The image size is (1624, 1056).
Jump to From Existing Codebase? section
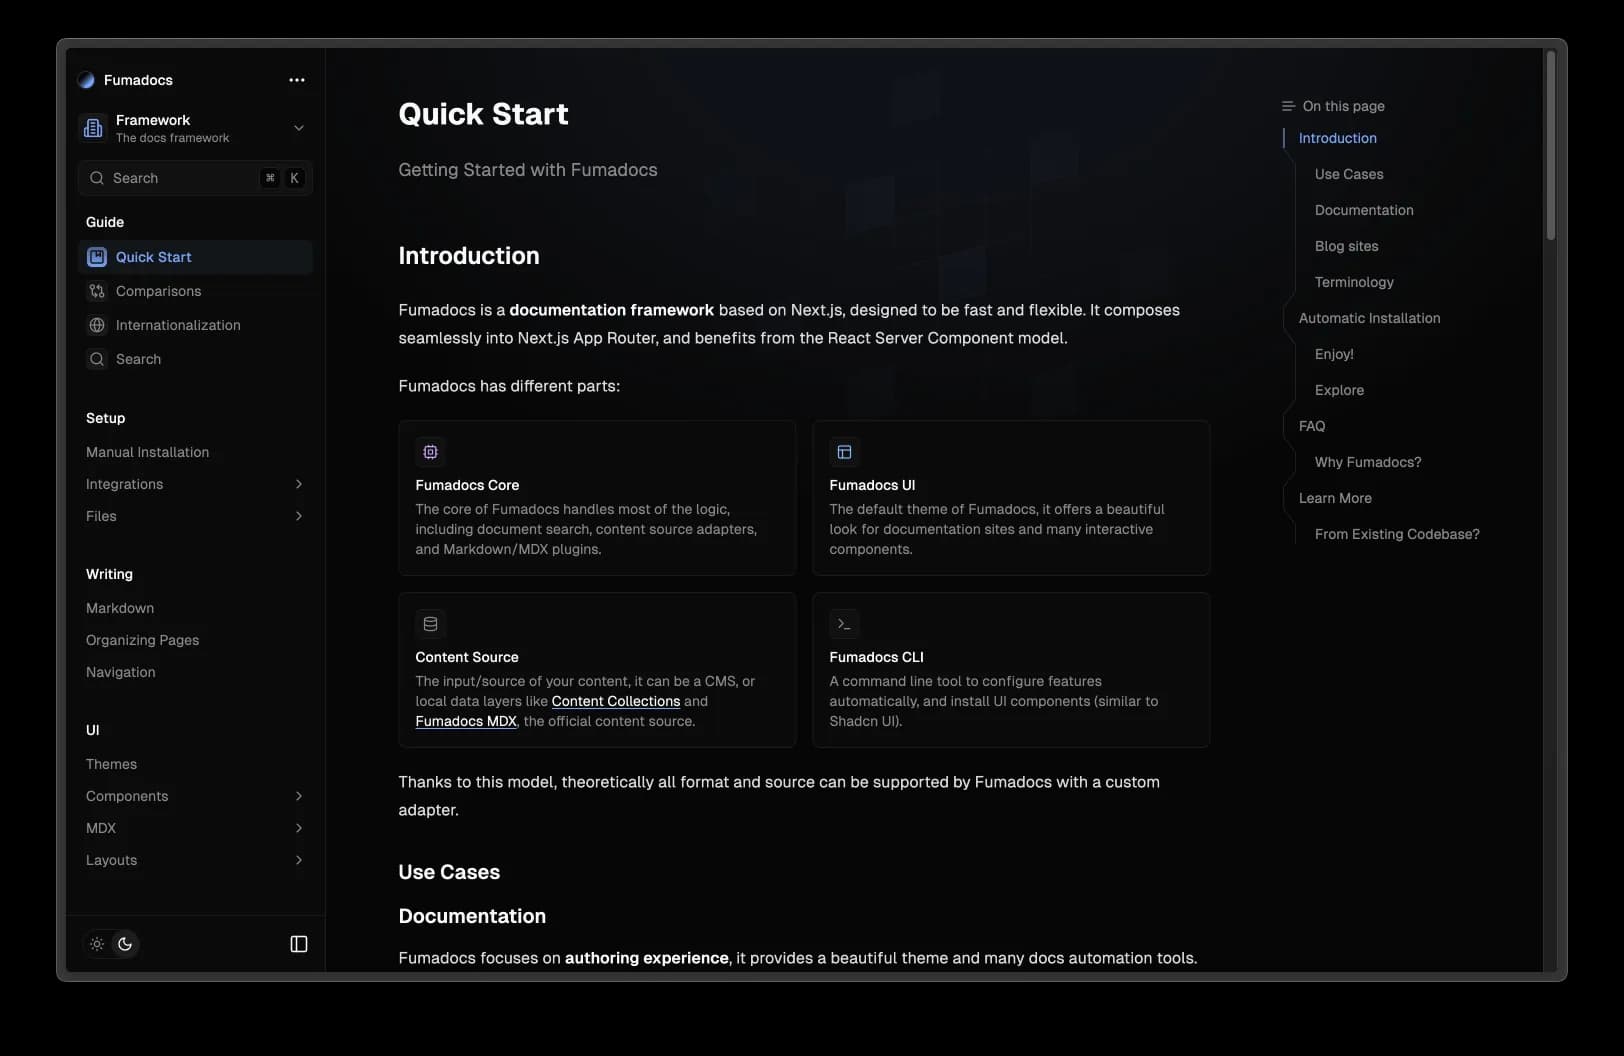[x=1397, y=534]
